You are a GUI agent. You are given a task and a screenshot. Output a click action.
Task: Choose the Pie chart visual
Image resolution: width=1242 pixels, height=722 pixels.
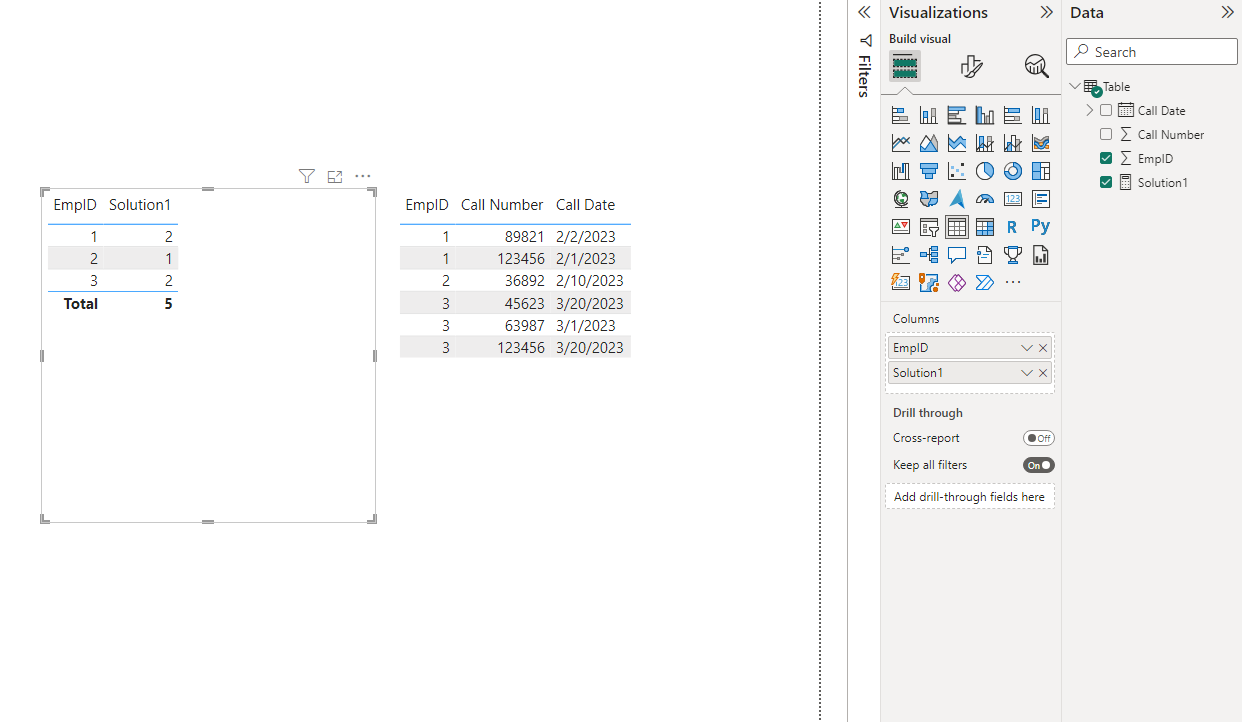coord(984,171)
